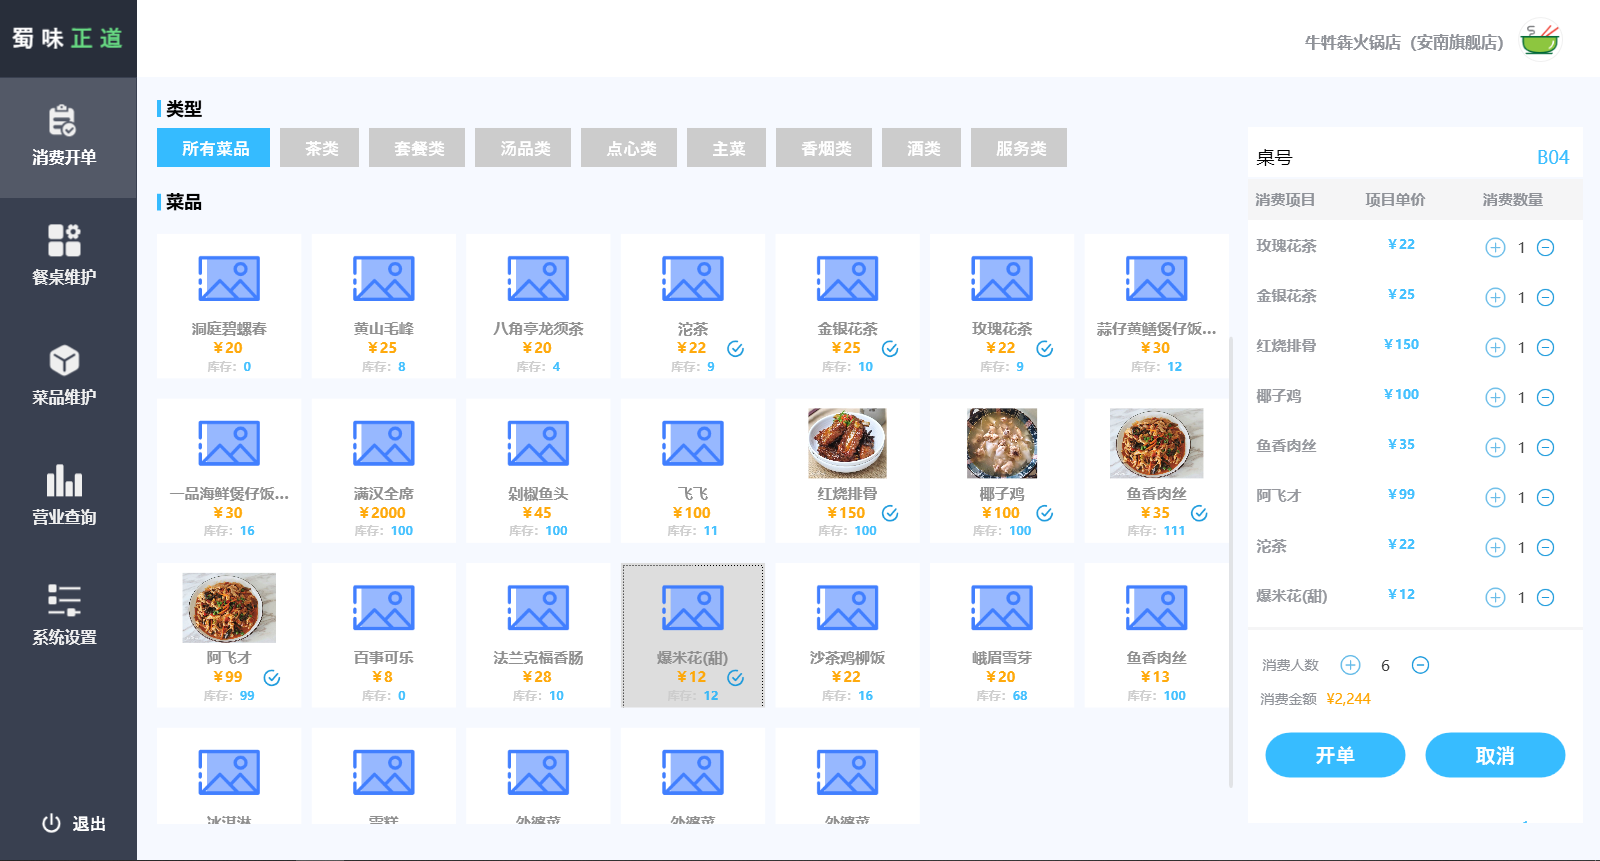Toggle the checkmark on 爆米花(甜) dish card
The image size is (1600, 861).
coord(735,678)
